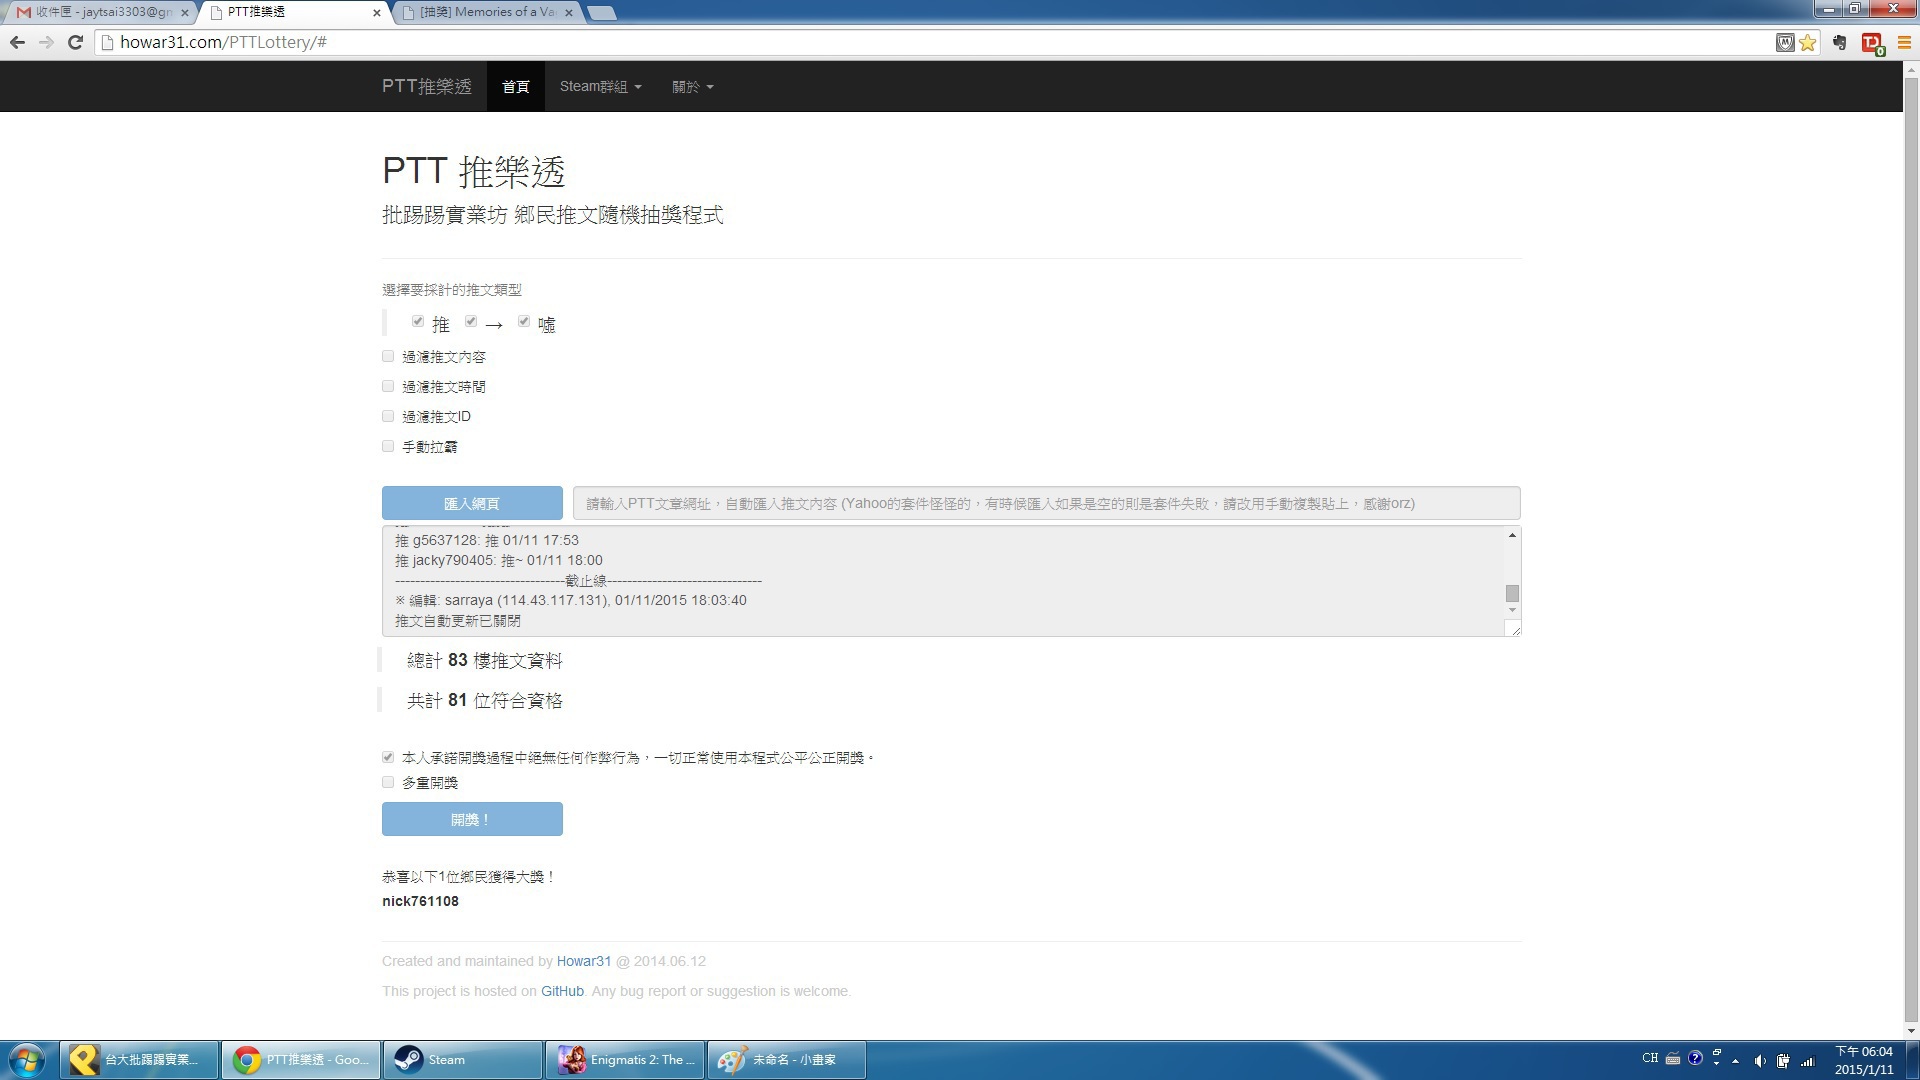Click the browser back arrow
The image size is (1920, 1080).
pos(17,42)
